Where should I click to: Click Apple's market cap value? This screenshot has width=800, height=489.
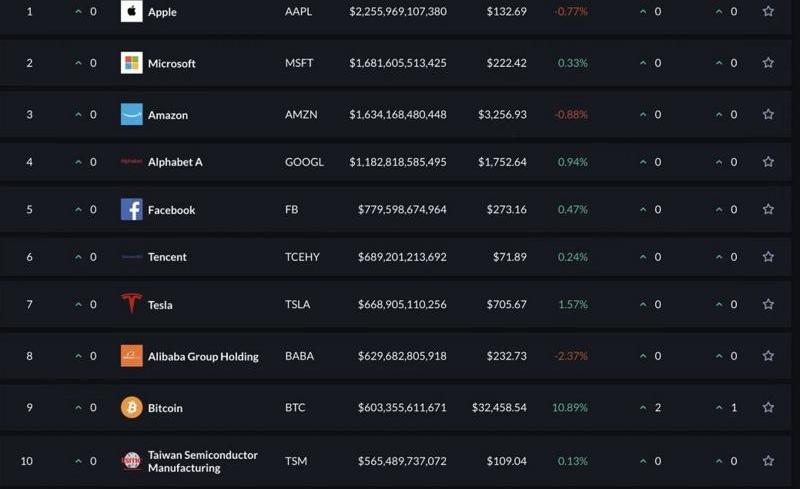click(397, 12)
